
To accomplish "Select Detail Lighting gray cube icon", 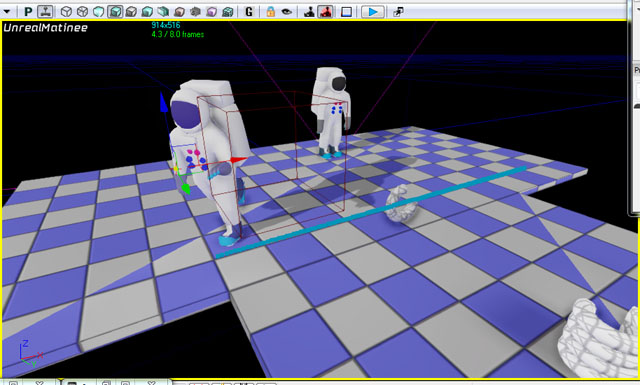I will pos(131,12).
